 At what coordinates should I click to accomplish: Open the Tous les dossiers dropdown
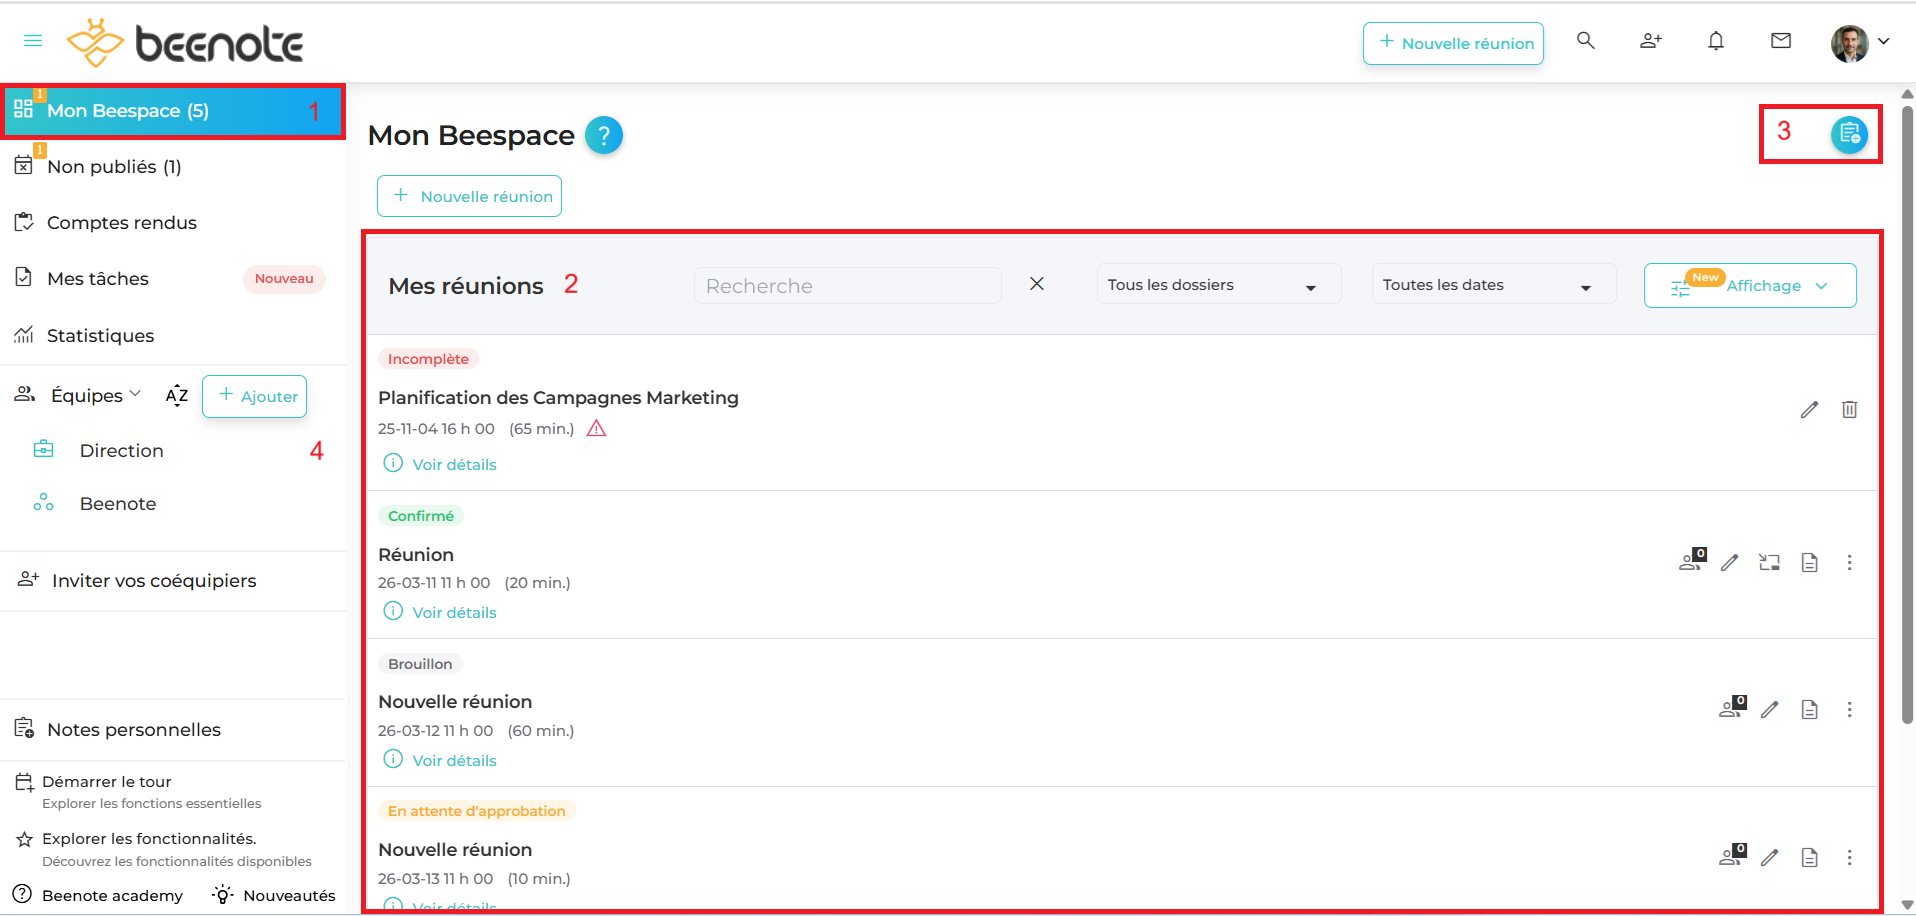[x=1217, y=286]
